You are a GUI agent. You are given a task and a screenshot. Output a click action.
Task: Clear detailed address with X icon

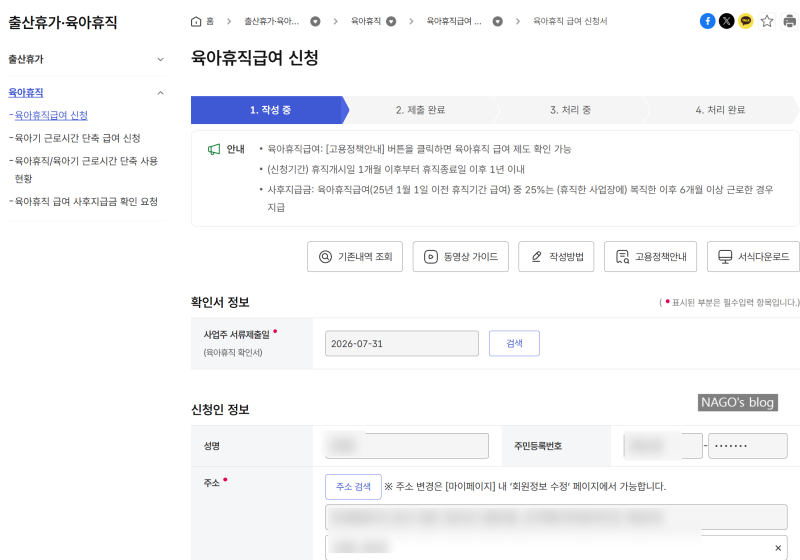[x=778, y=548]
